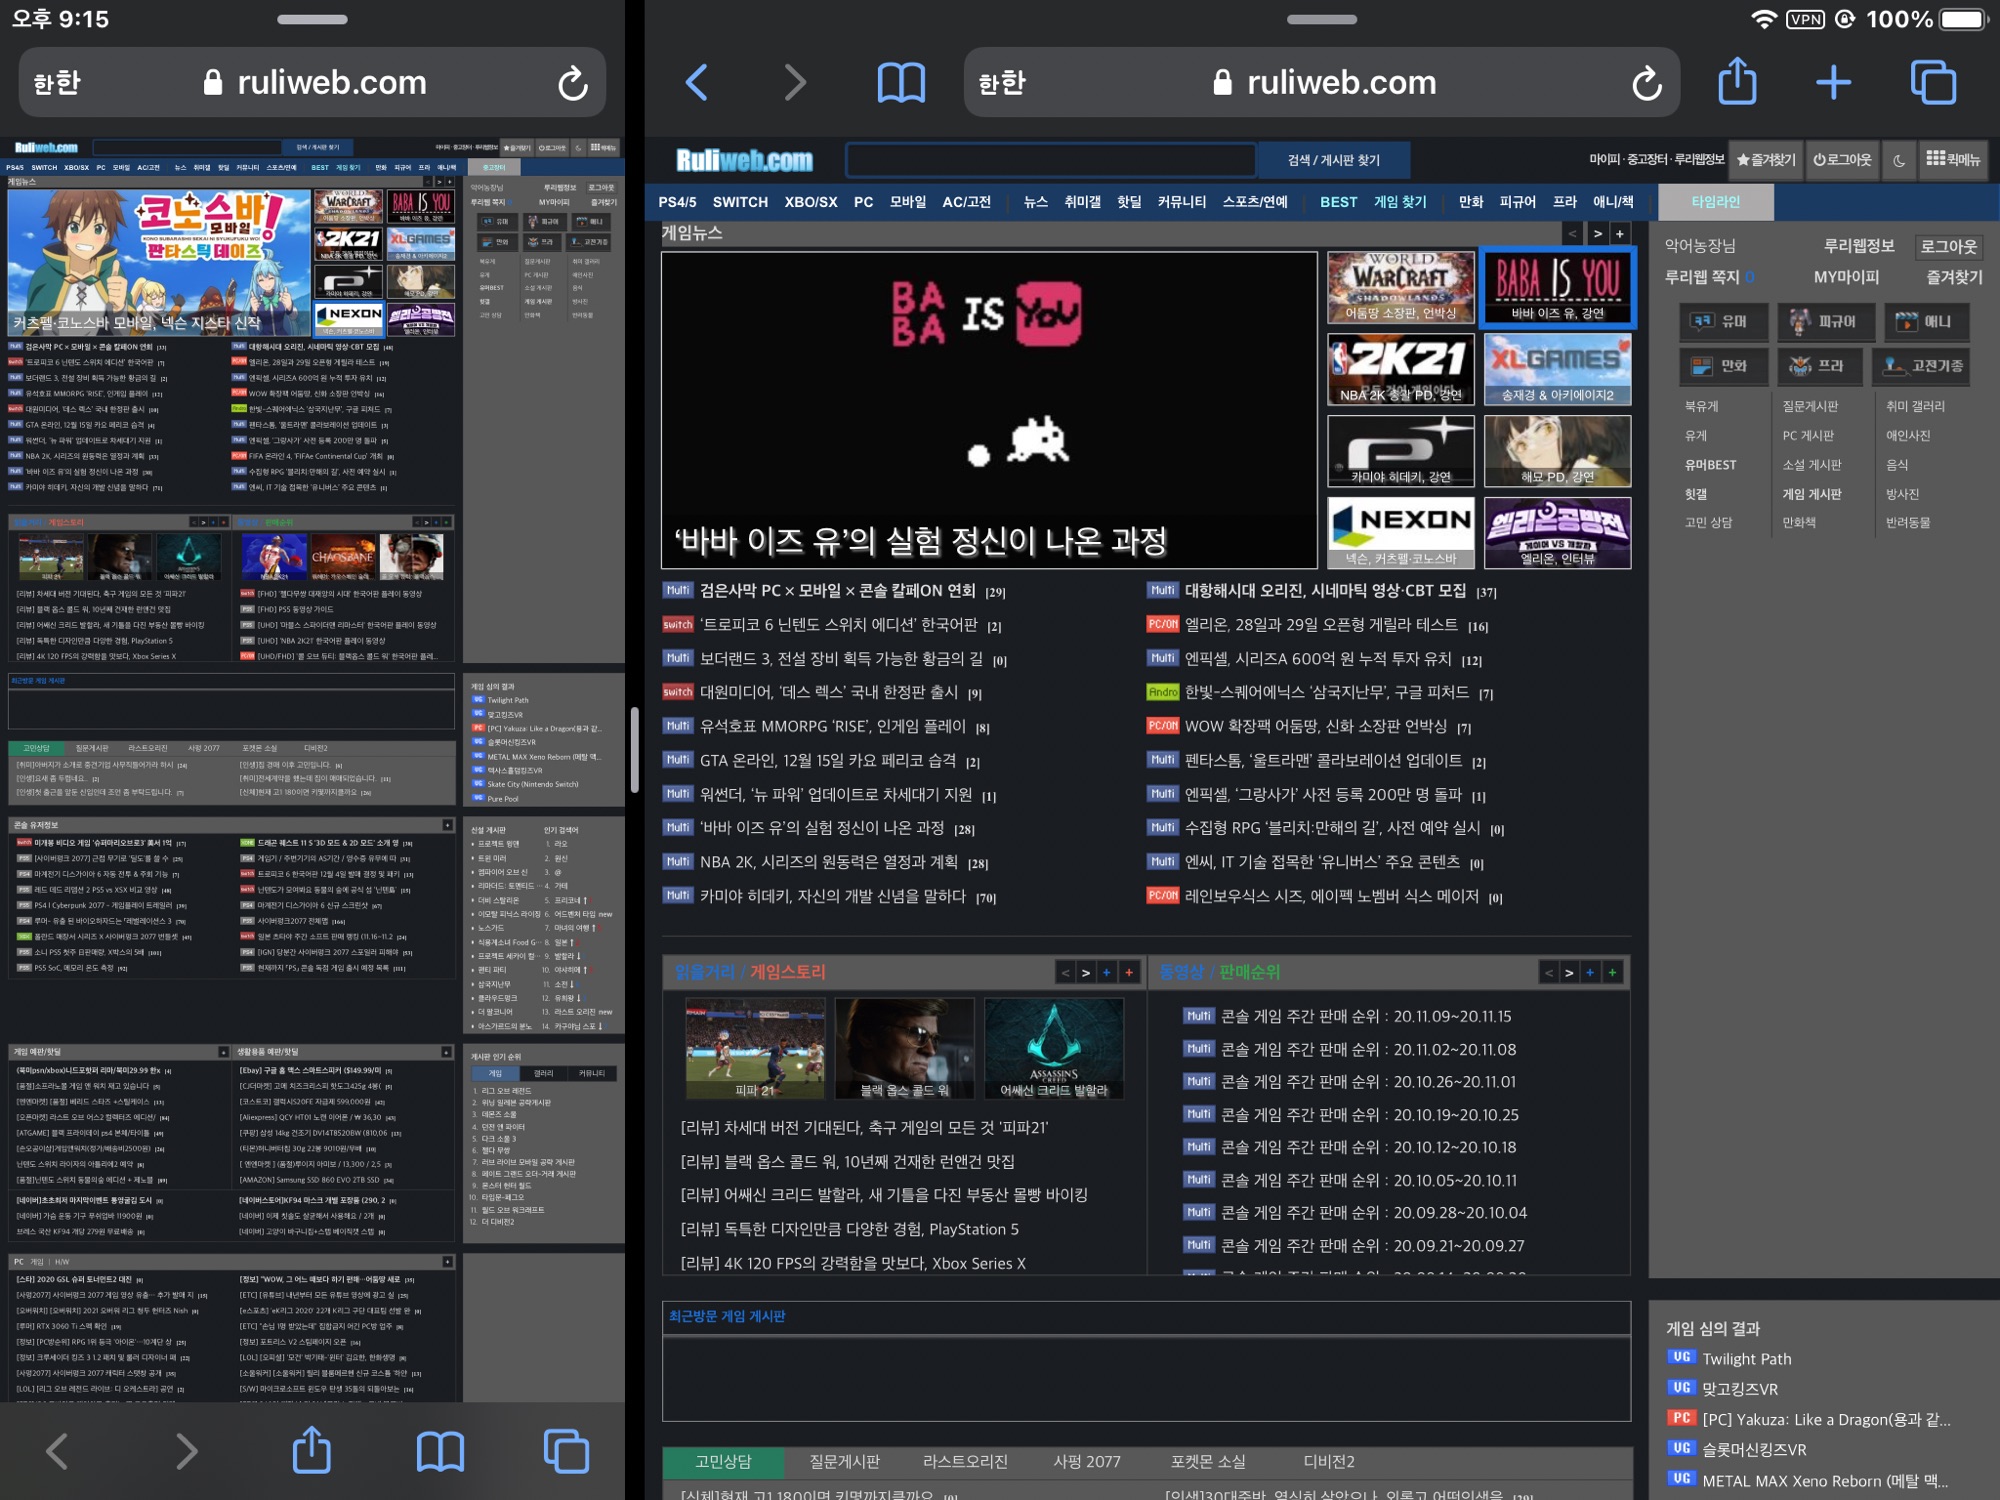Toggle dark mode with moon icon

click(1898, 160)
